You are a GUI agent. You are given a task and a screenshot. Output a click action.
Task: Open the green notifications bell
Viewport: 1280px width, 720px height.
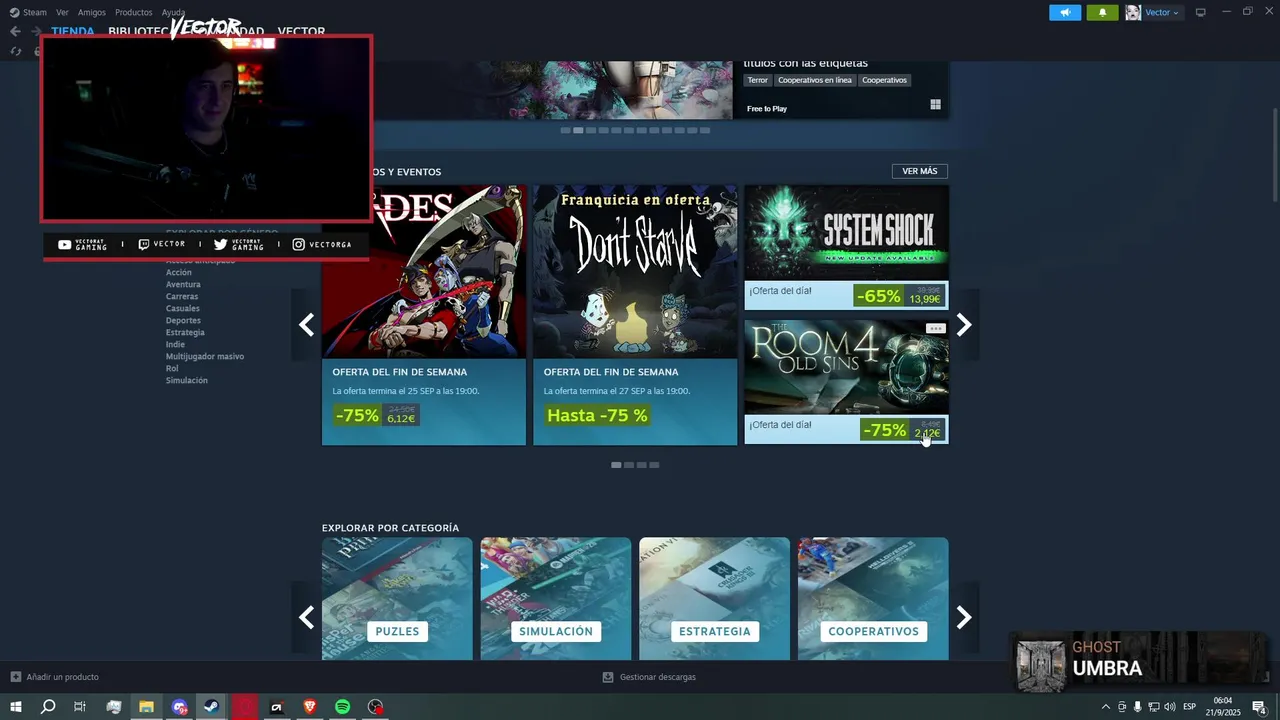coord(1102,12)
